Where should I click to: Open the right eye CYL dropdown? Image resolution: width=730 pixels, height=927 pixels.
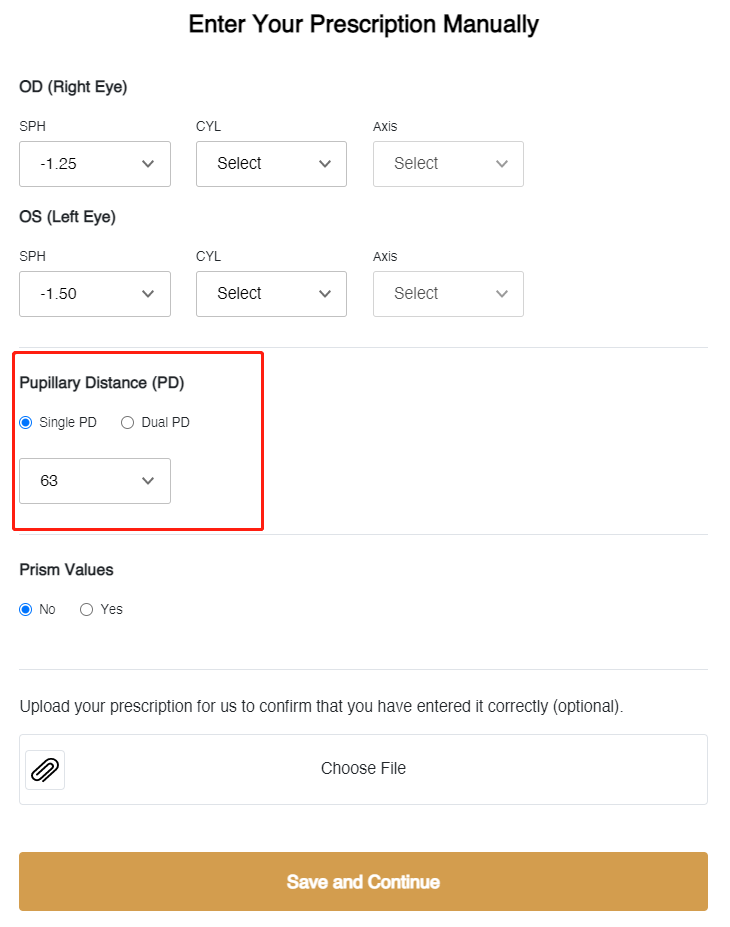(x=271, y=164)
